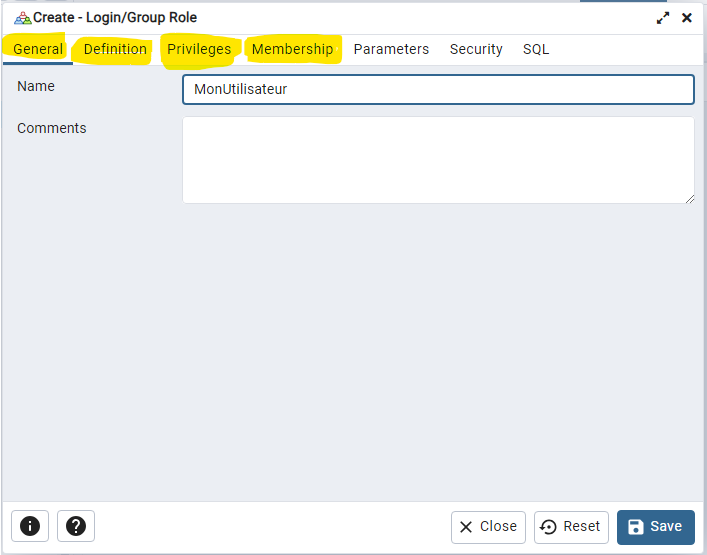
Task: Open the Definition tab
Action: tap(115, 49)
